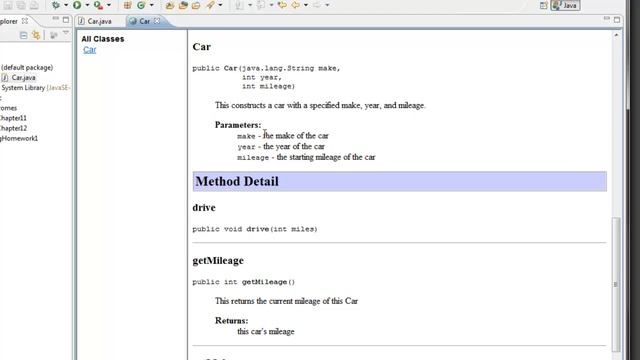Click the Last Edit Location arrow icon
This screenshot has height=360, width=640.
point(282,5)
